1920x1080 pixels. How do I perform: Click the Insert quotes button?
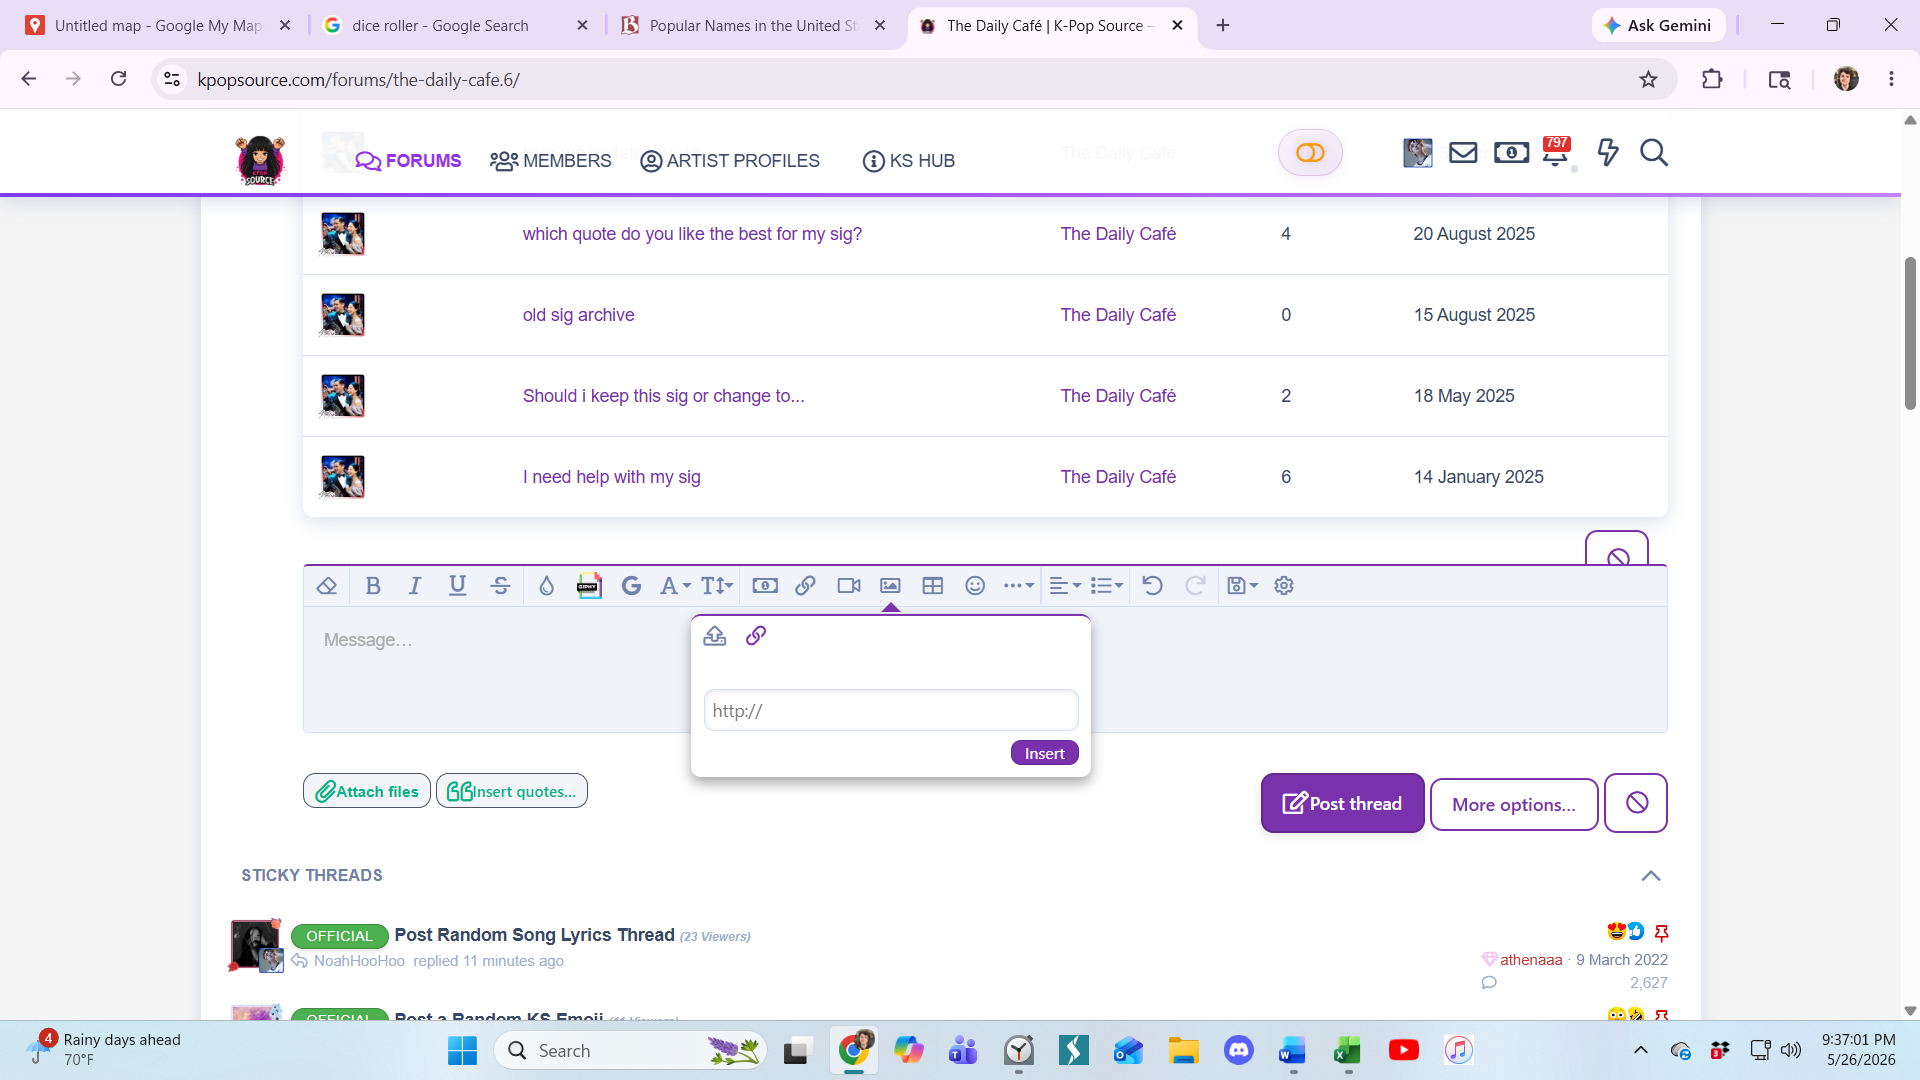point(512,791)
